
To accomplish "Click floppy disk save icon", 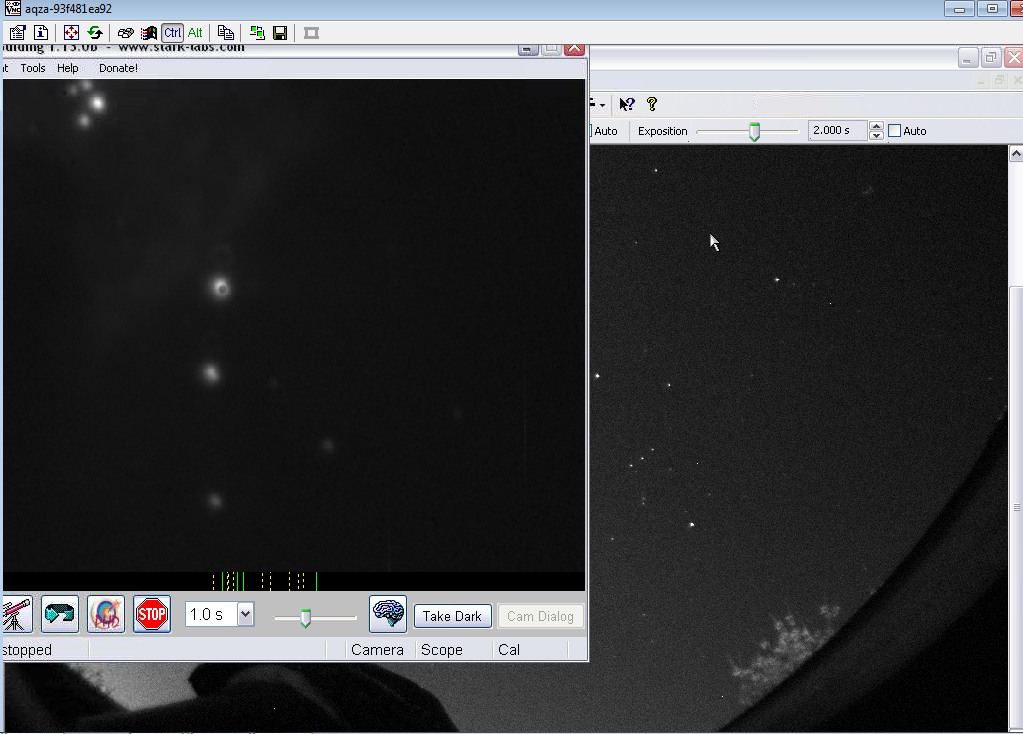I will [x=281, y=33].
